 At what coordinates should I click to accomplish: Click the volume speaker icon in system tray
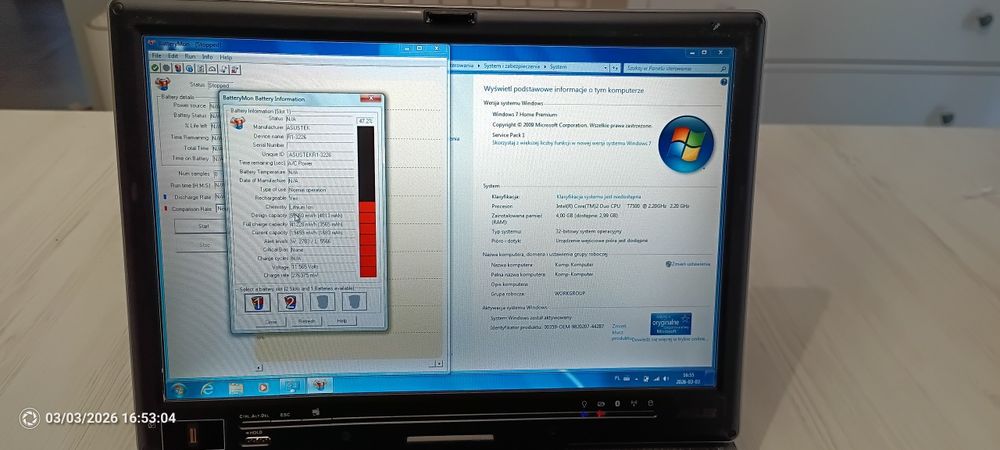665,379
